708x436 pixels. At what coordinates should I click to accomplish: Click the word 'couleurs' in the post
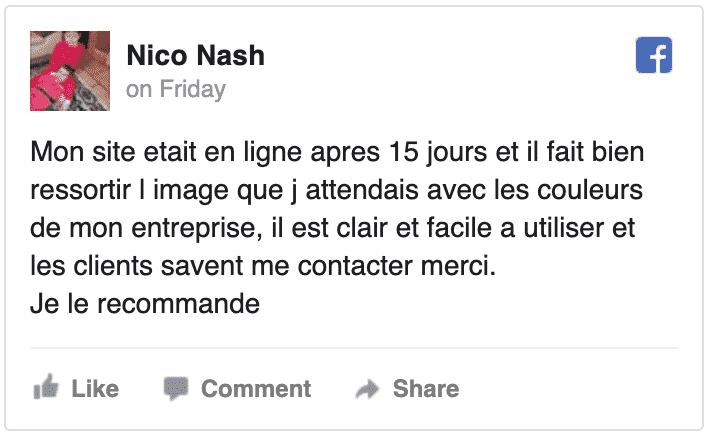click(590, 190)
